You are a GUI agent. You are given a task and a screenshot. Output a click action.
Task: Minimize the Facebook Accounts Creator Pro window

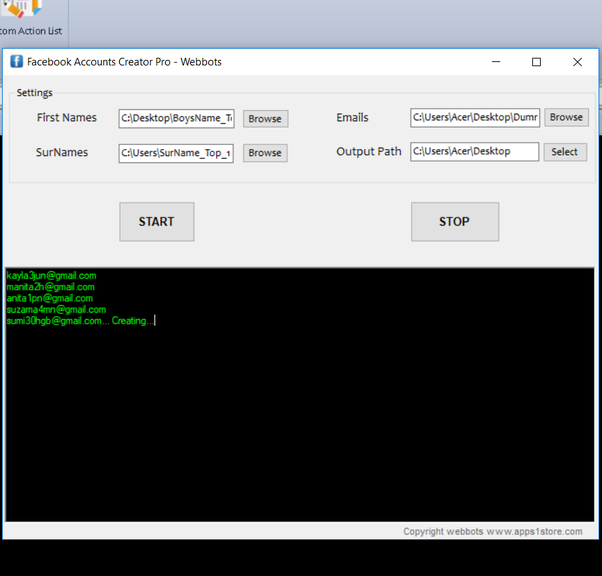(x=495, y=62)
